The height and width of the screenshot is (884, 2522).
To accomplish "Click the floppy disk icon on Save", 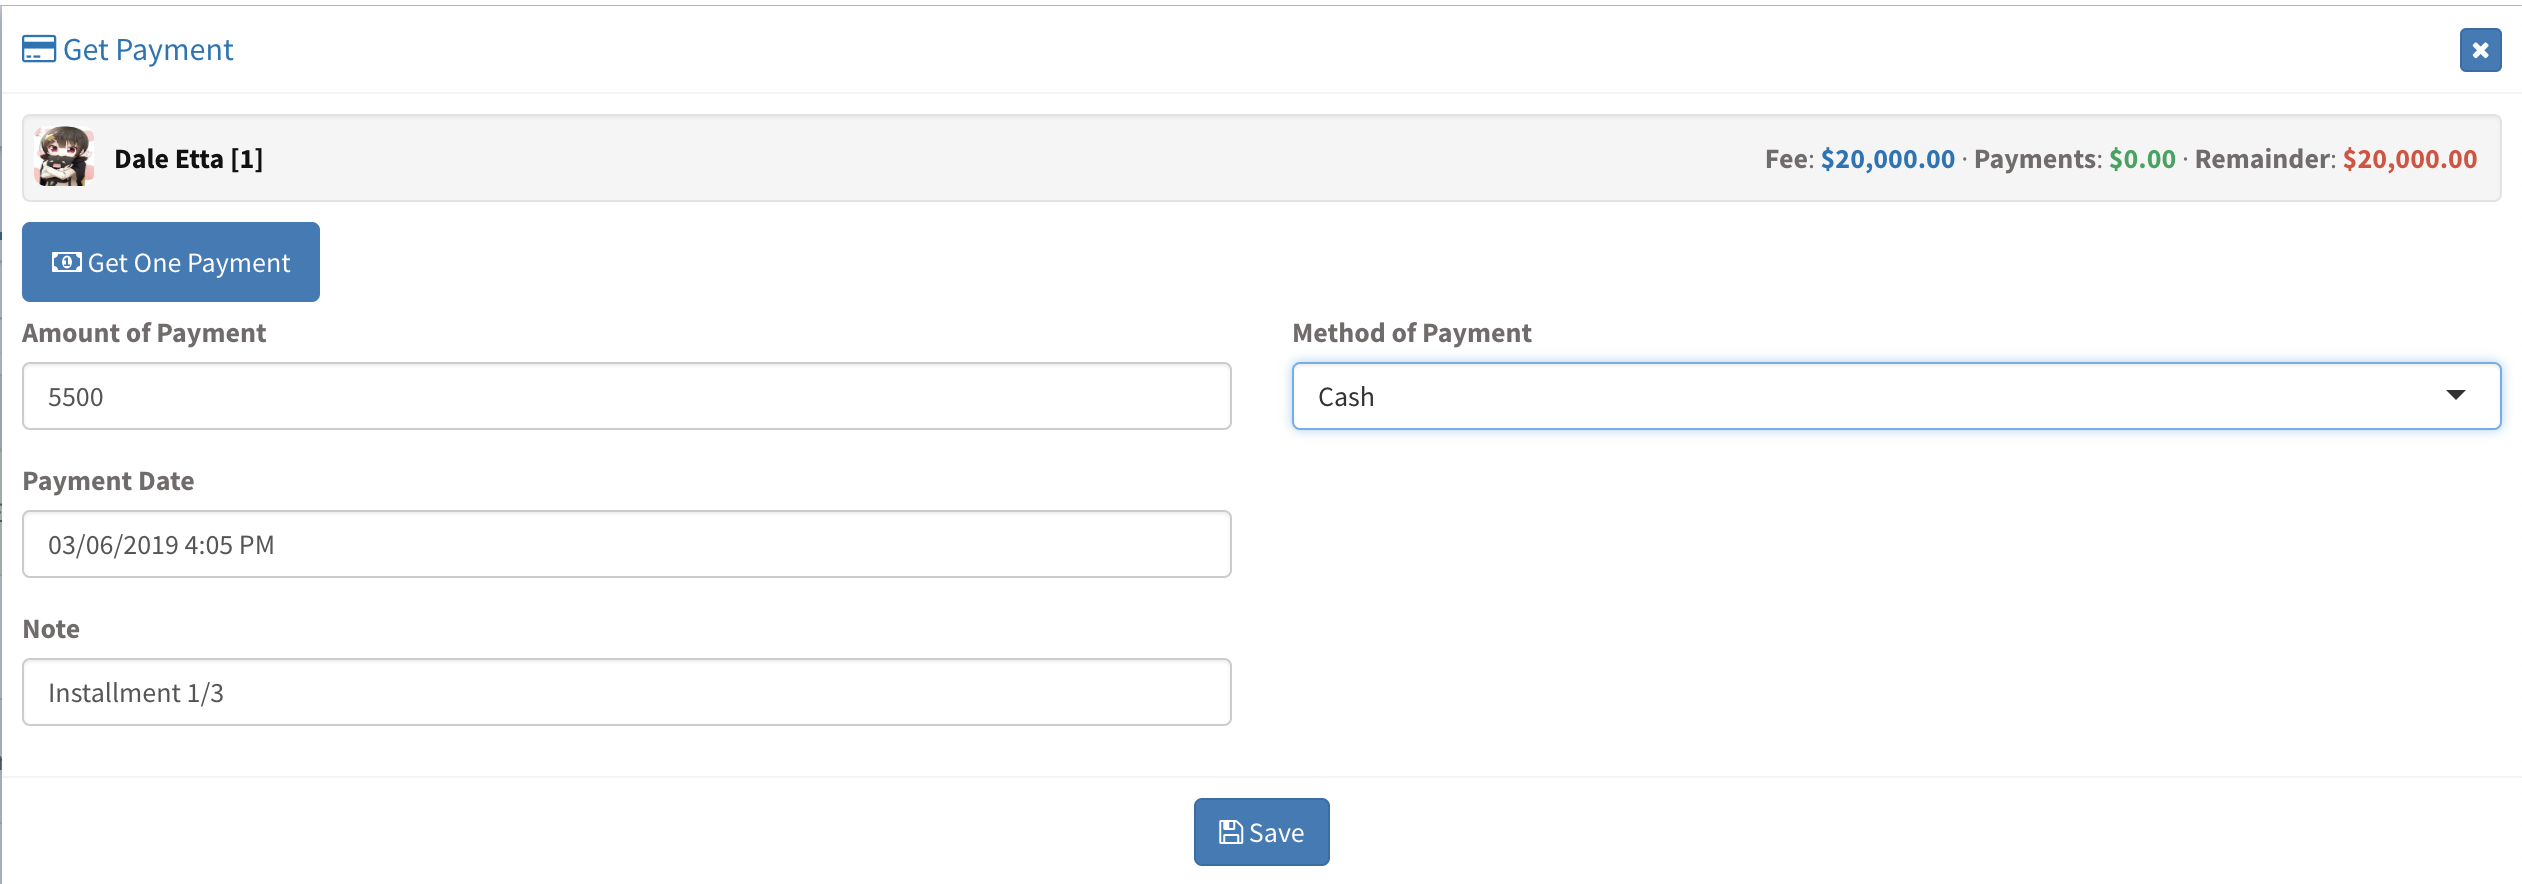I will (x=1230, y=832).
